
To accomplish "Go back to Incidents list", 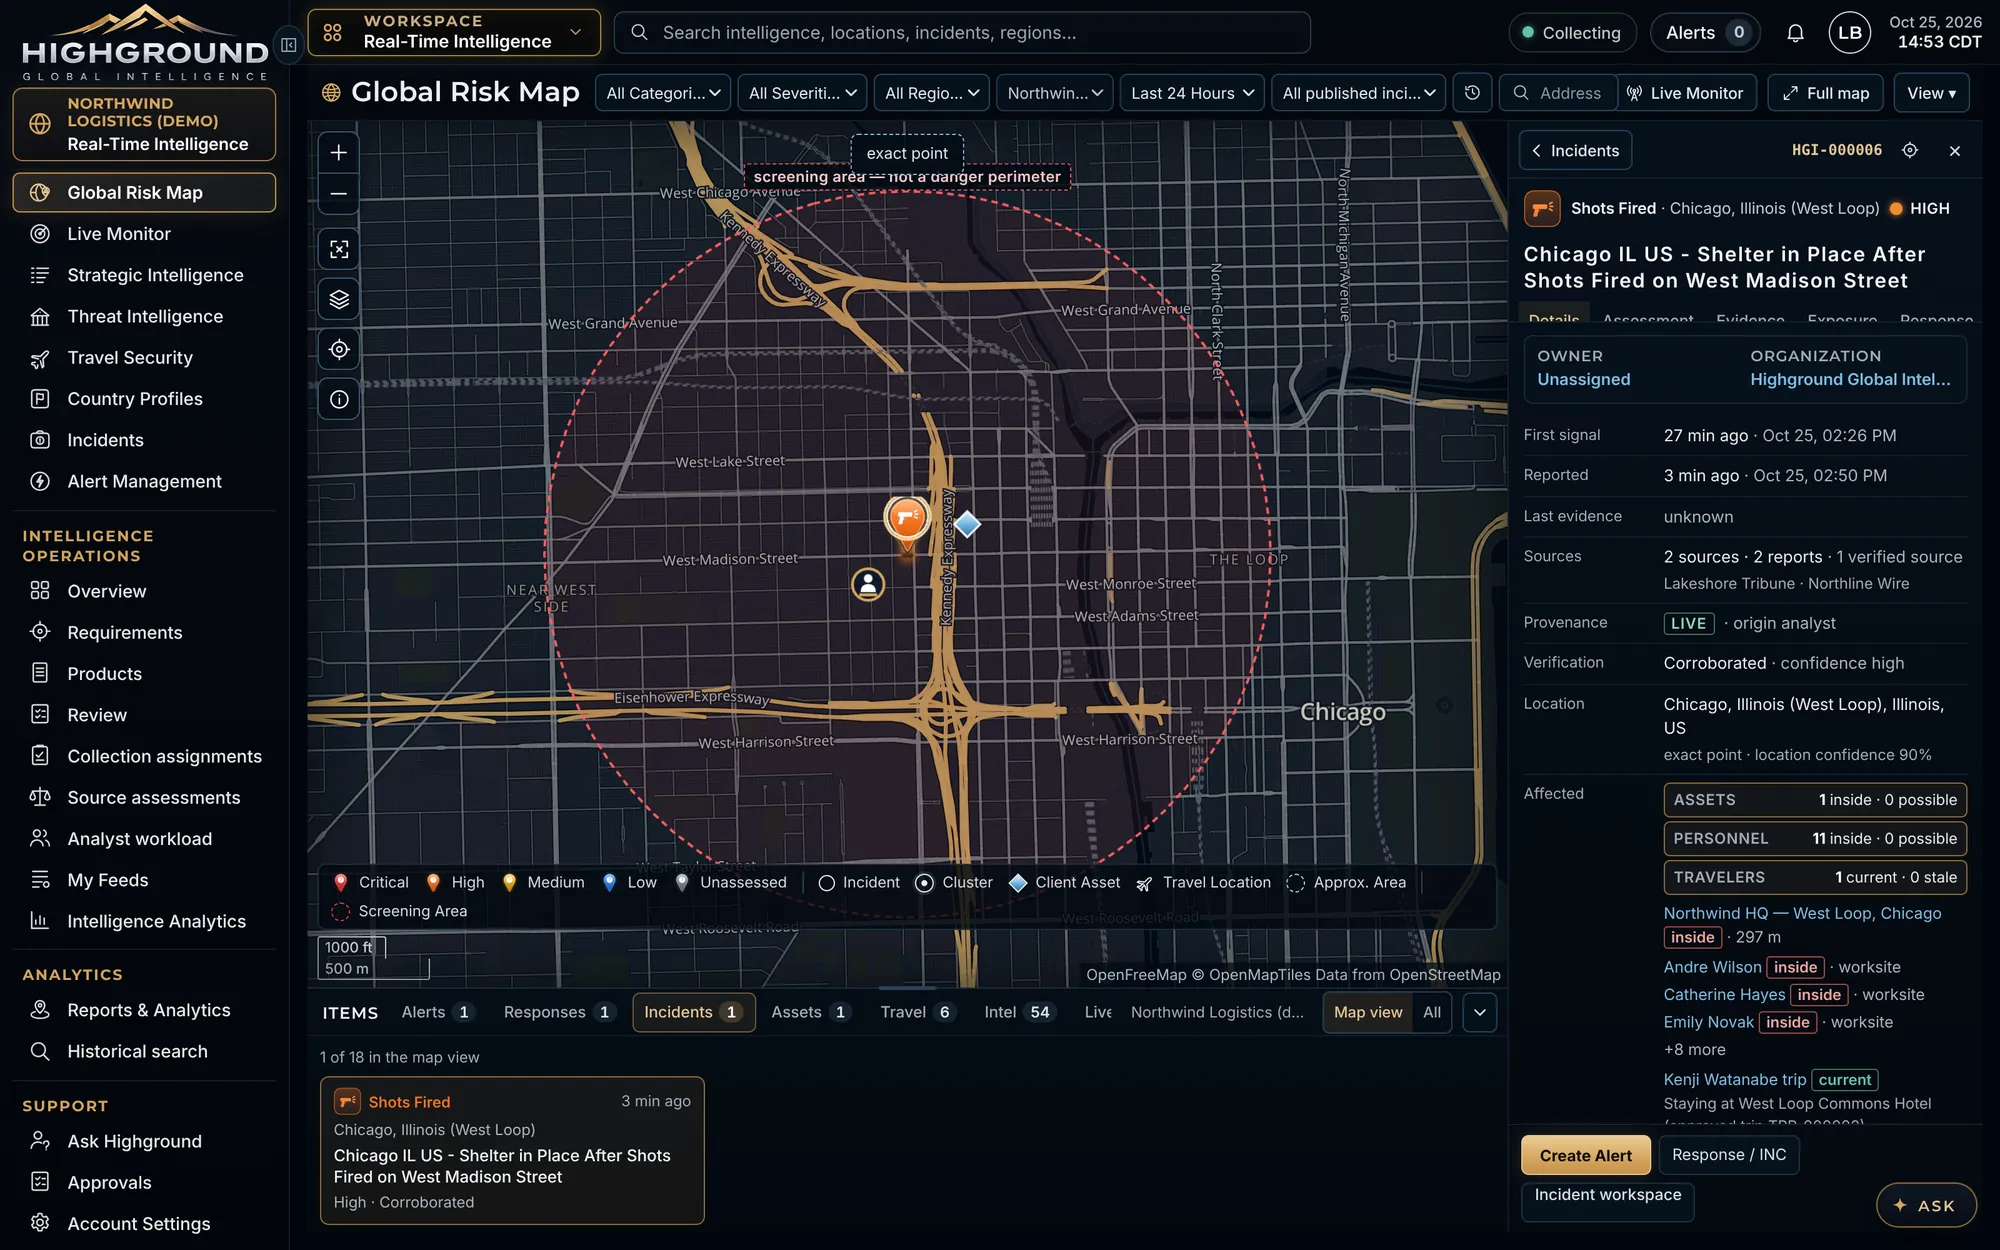I will coord(1576,151).
